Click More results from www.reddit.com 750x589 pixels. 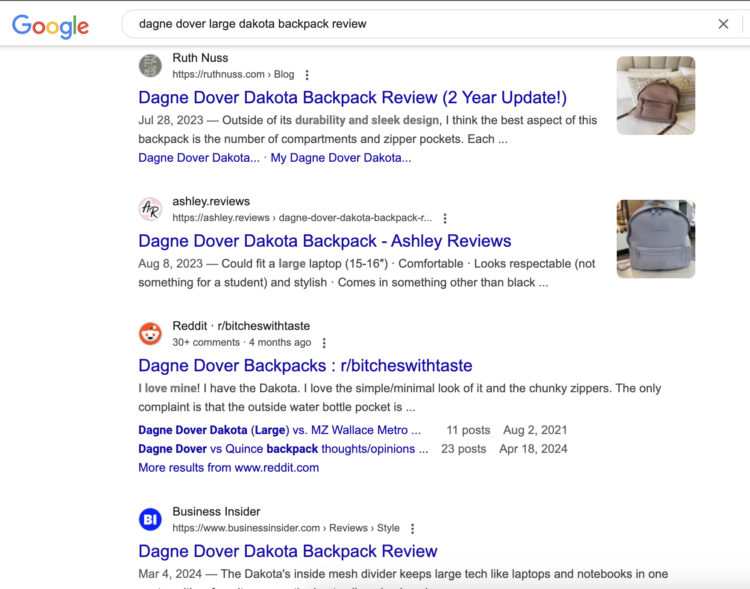coord(228,468)
